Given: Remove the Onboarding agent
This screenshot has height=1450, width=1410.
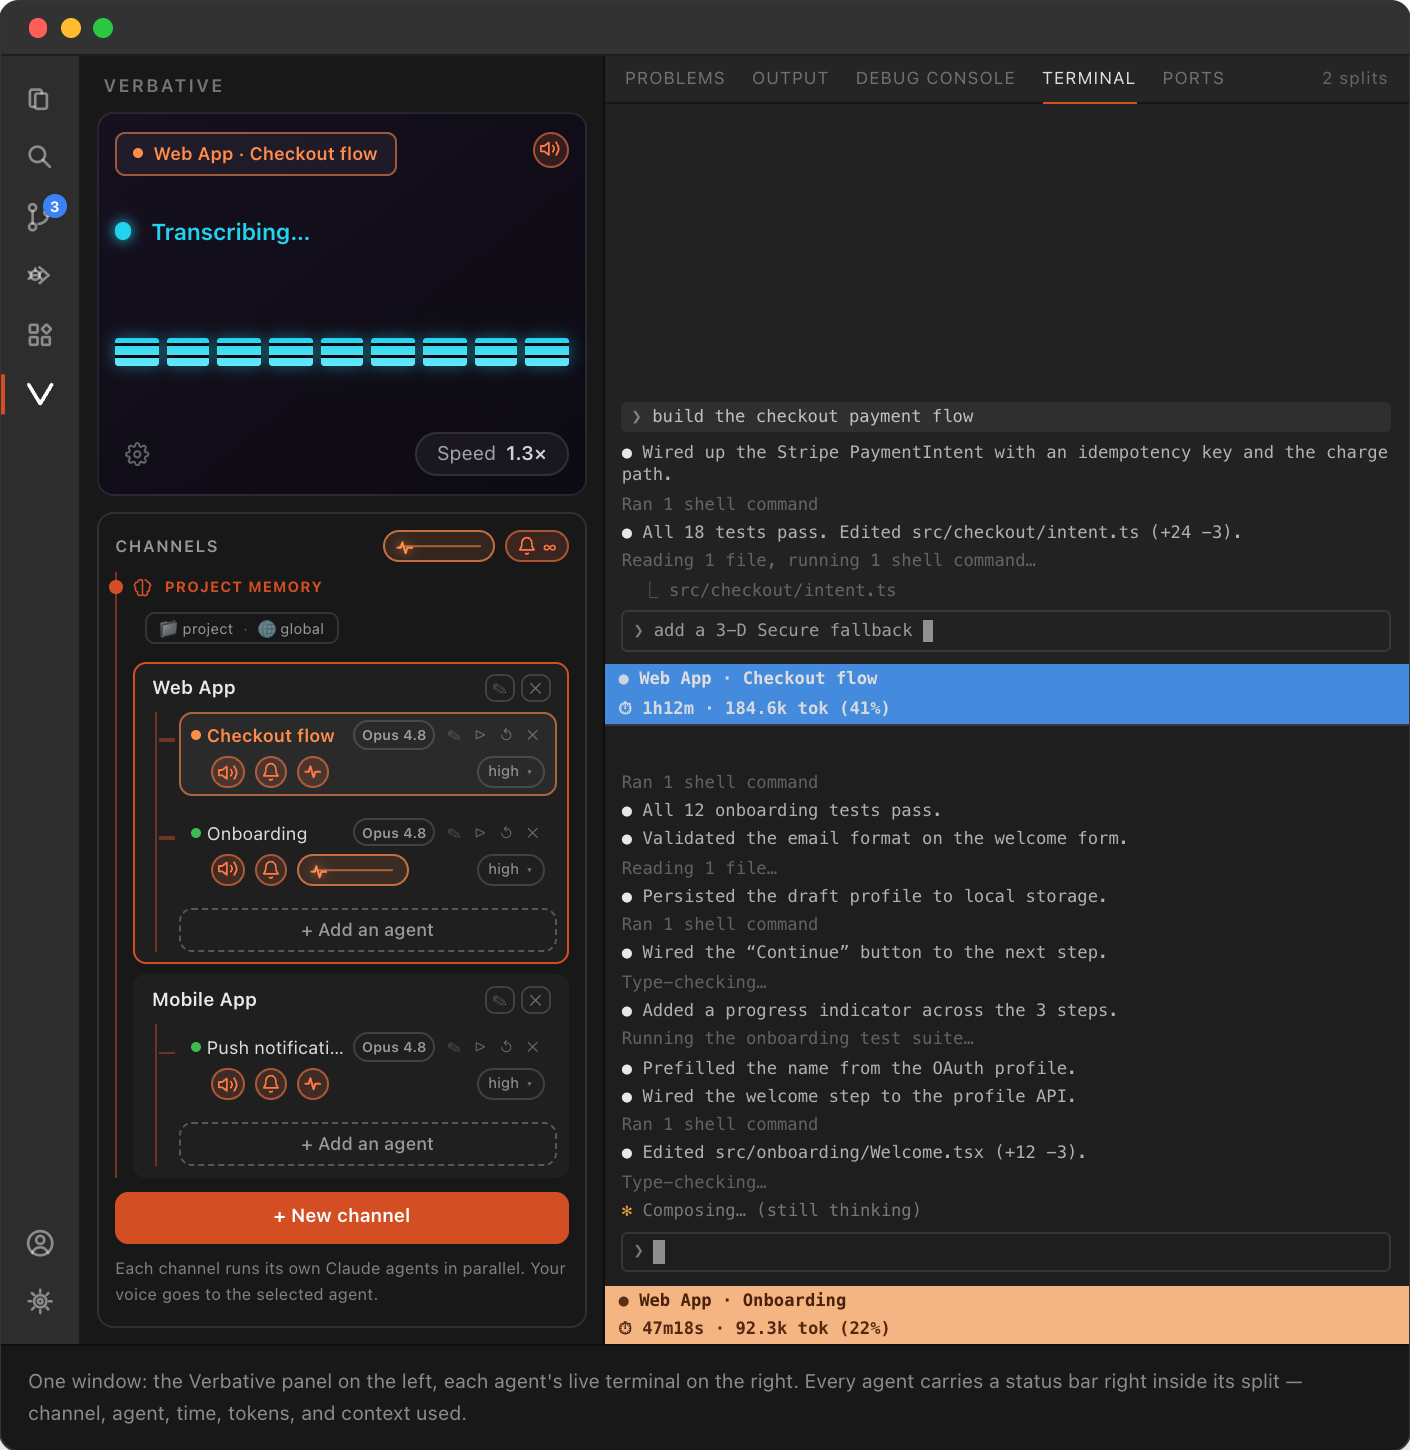Looking at the screenshot, I should [533, 833].
